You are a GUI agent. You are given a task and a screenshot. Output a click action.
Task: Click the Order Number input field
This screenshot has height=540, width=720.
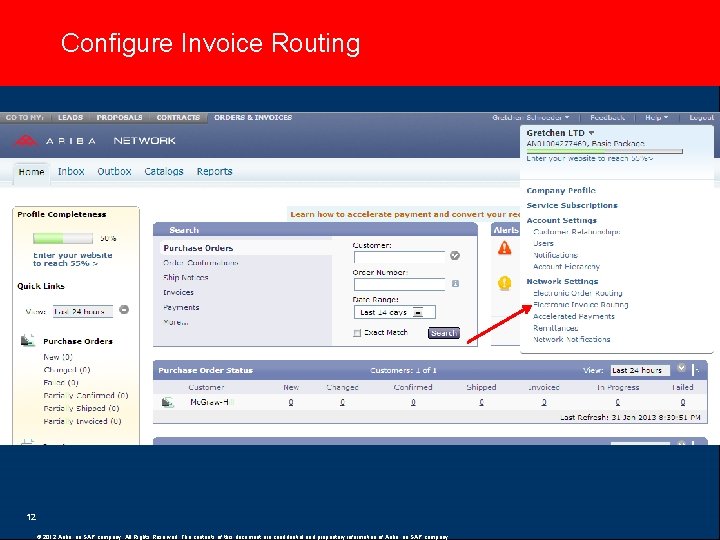coord(399,285)
